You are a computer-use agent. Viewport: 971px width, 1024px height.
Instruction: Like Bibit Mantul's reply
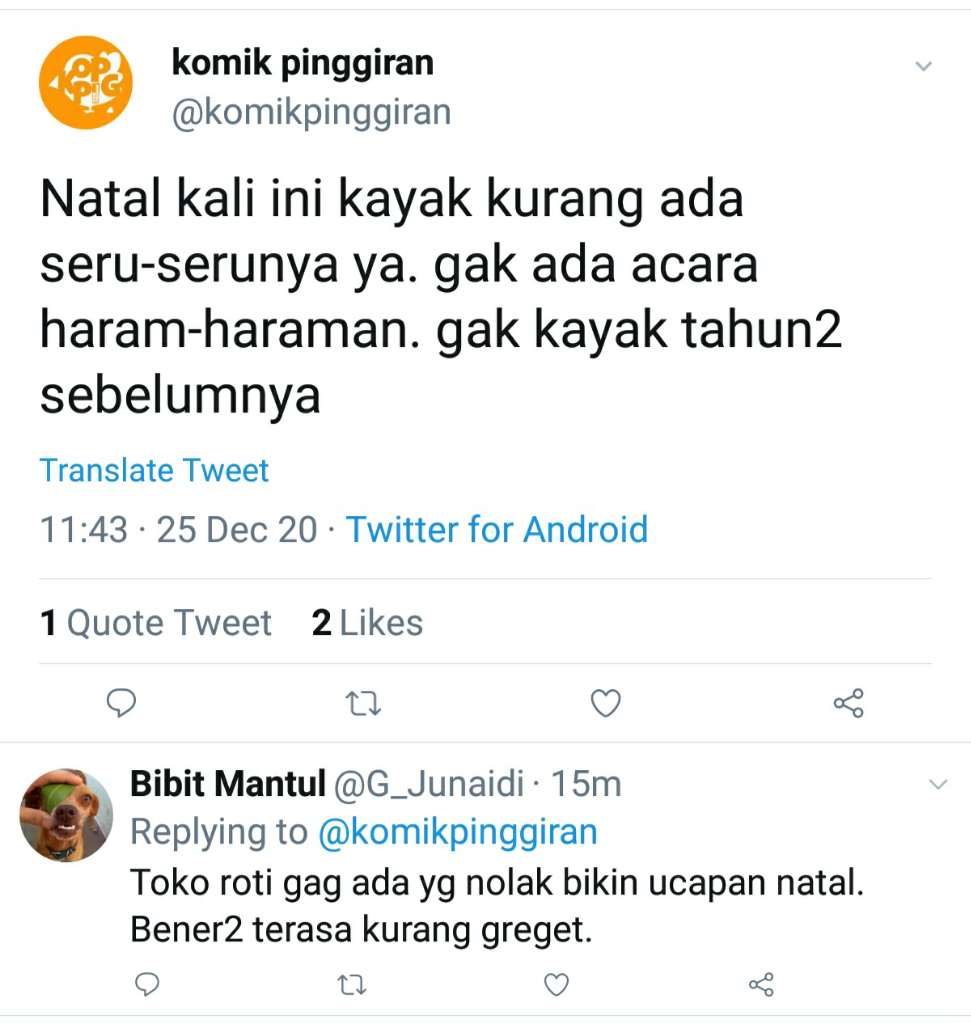(x=556, y=985)
